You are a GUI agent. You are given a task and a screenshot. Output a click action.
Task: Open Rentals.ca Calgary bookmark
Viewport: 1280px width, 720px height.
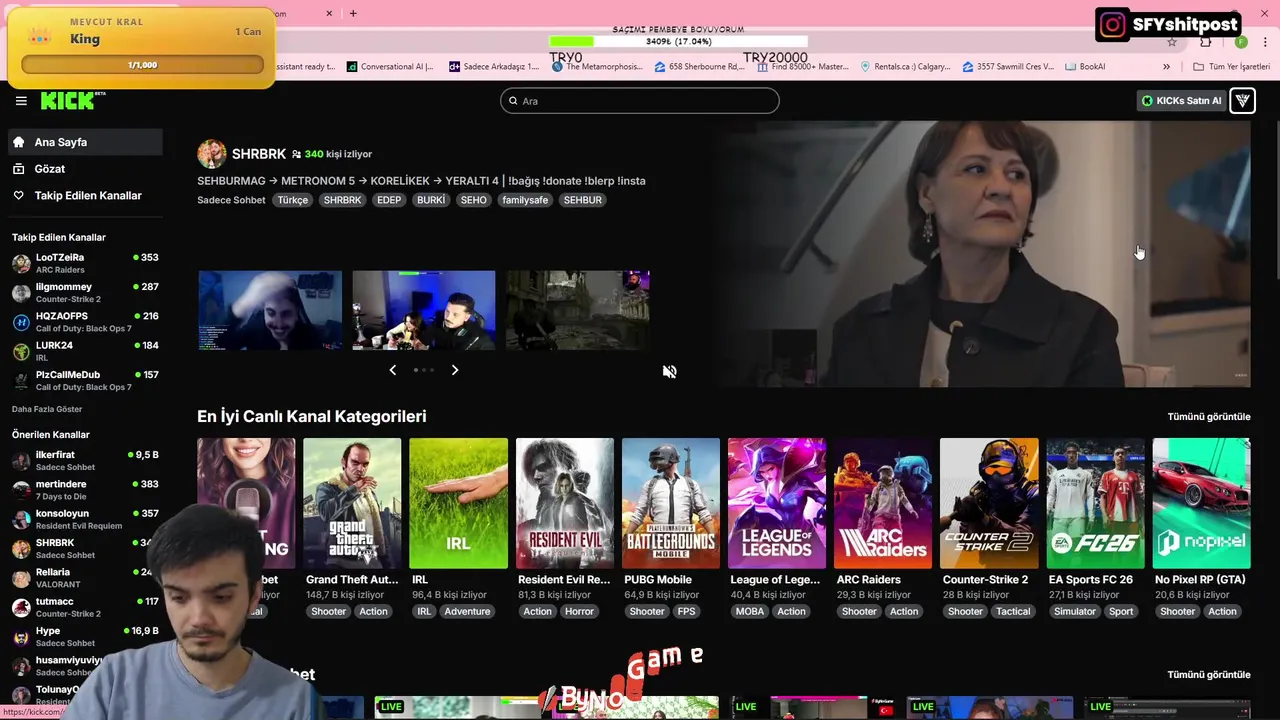[x=905, y=67]
